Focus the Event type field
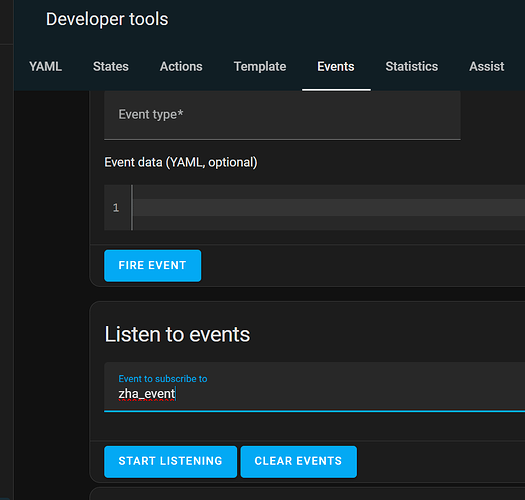Screen dimensions: 525x500 tap(282, 115)
